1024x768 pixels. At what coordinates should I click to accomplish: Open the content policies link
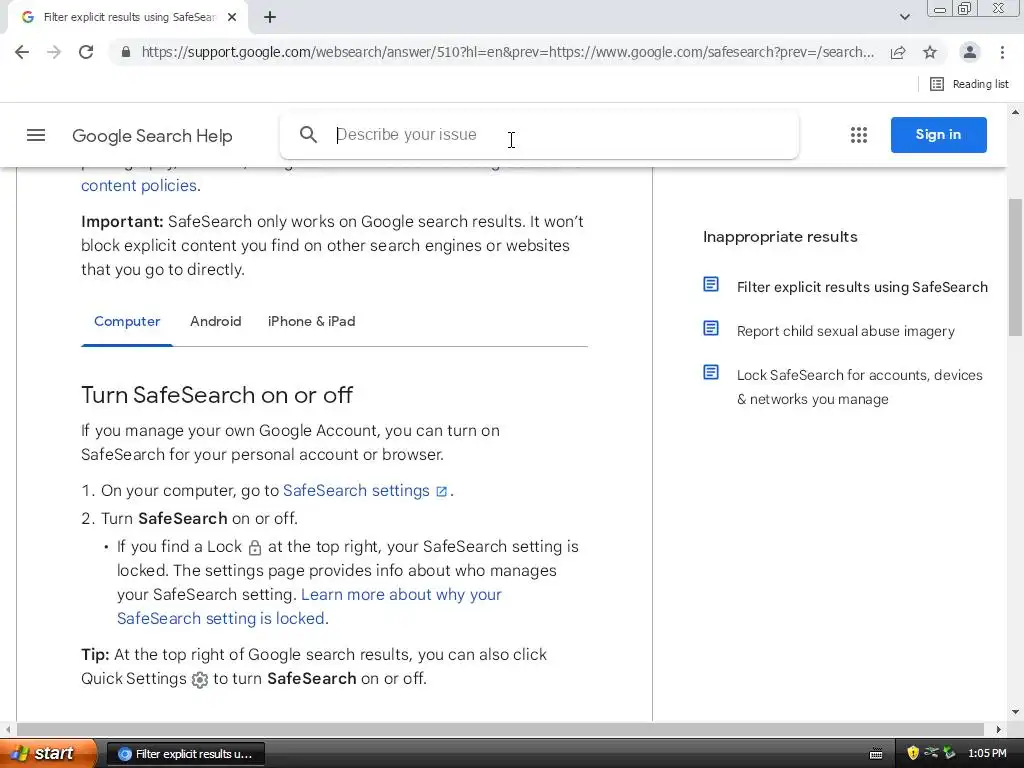click(x=138, y=185)
